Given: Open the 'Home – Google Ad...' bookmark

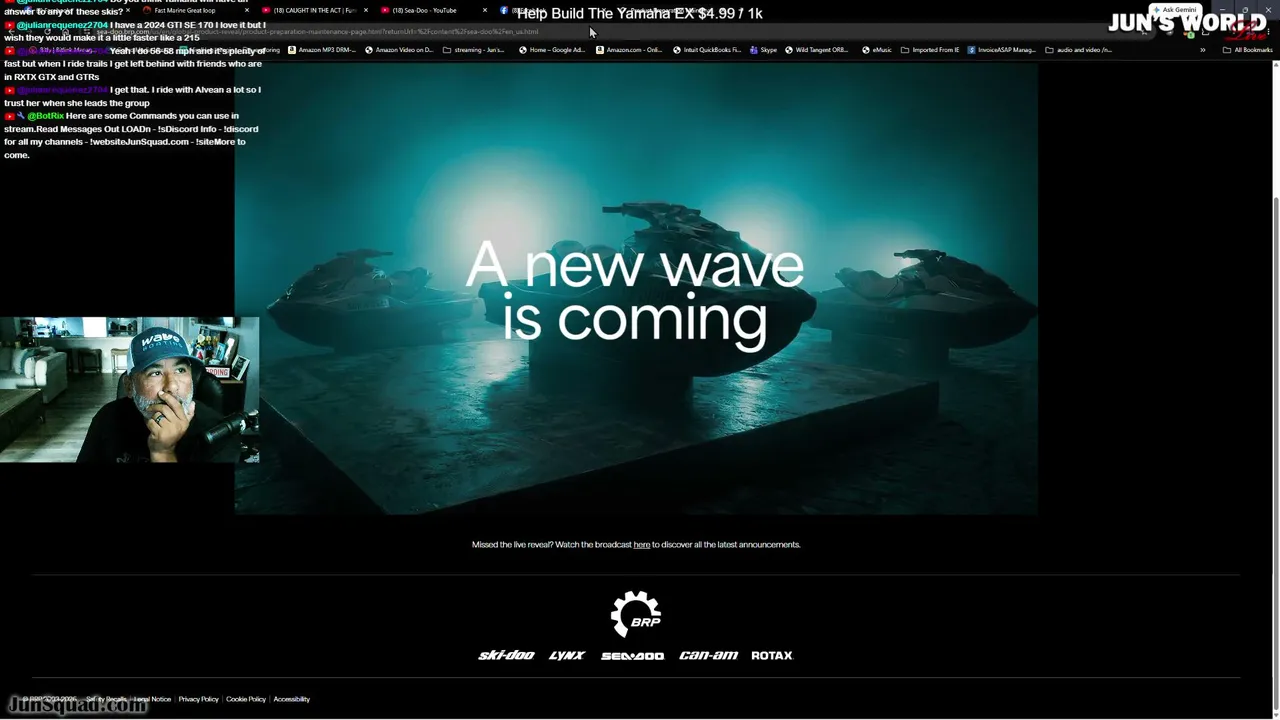Looking at the screenshot, I should 553,50.
